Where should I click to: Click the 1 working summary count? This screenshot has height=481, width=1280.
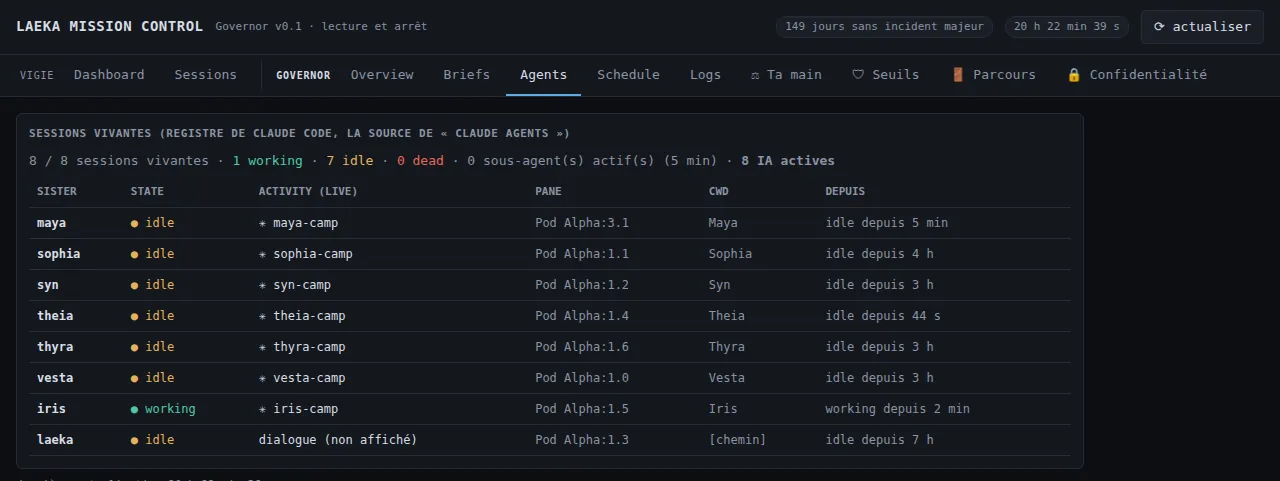pyautogui.click(x=267, y=161)
